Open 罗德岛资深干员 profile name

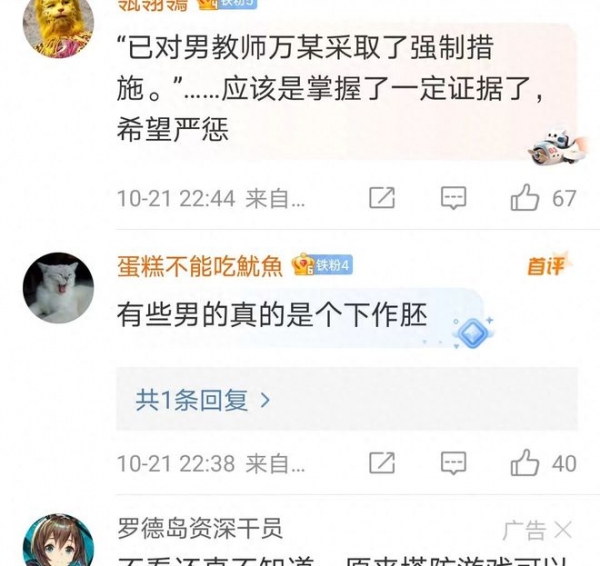point(200,528)
